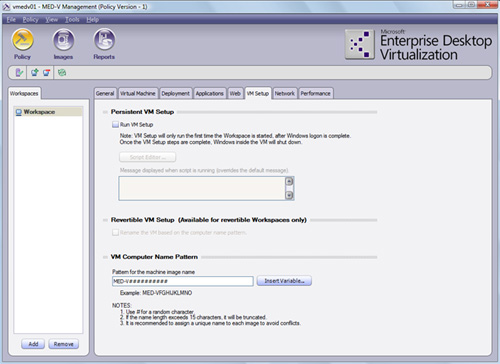Switch to the Deployment tab
The image size is (500, 364).
pos(175,94)
